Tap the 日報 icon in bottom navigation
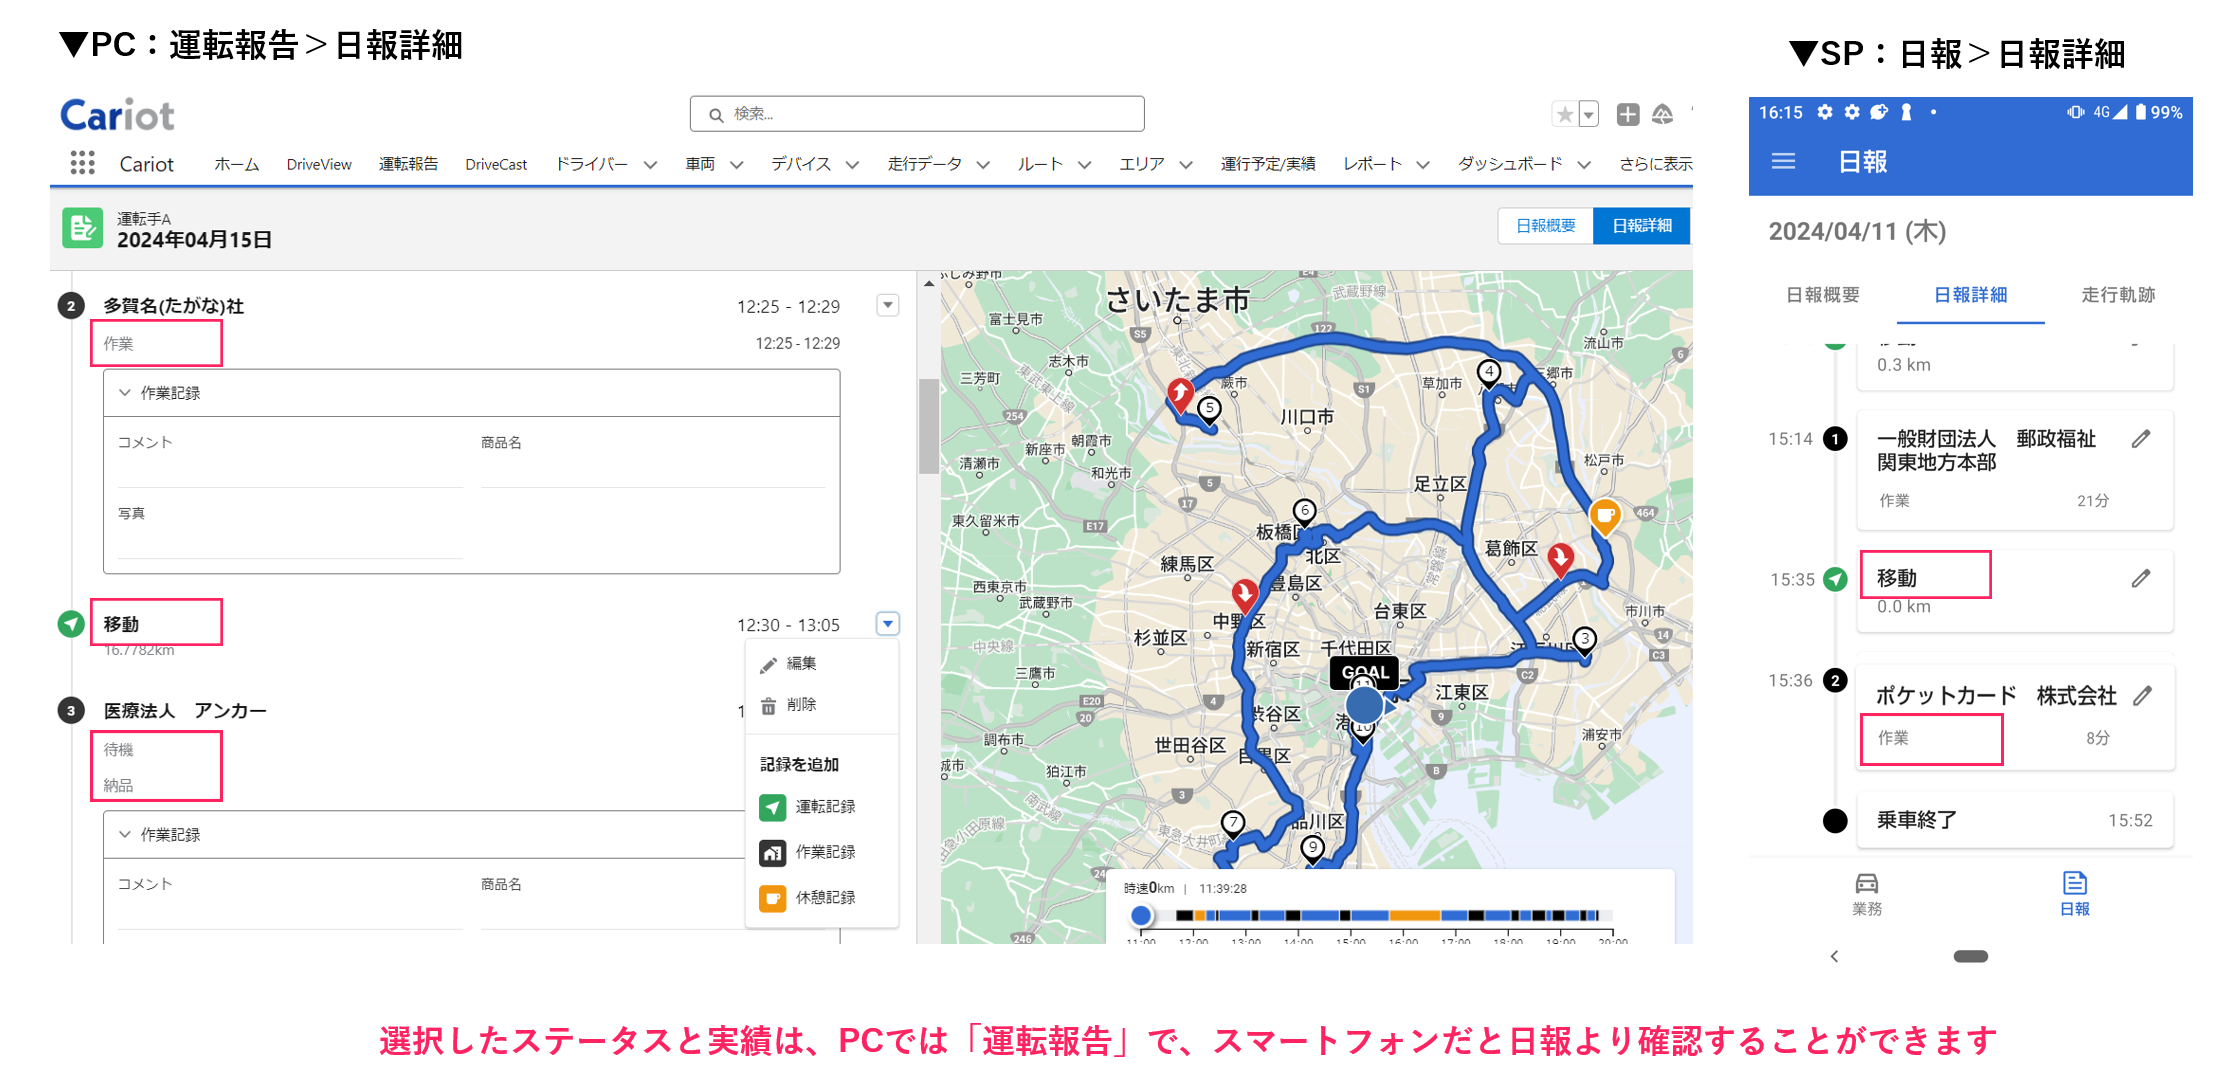The image size is (2221, 1080). (2075, 883)
